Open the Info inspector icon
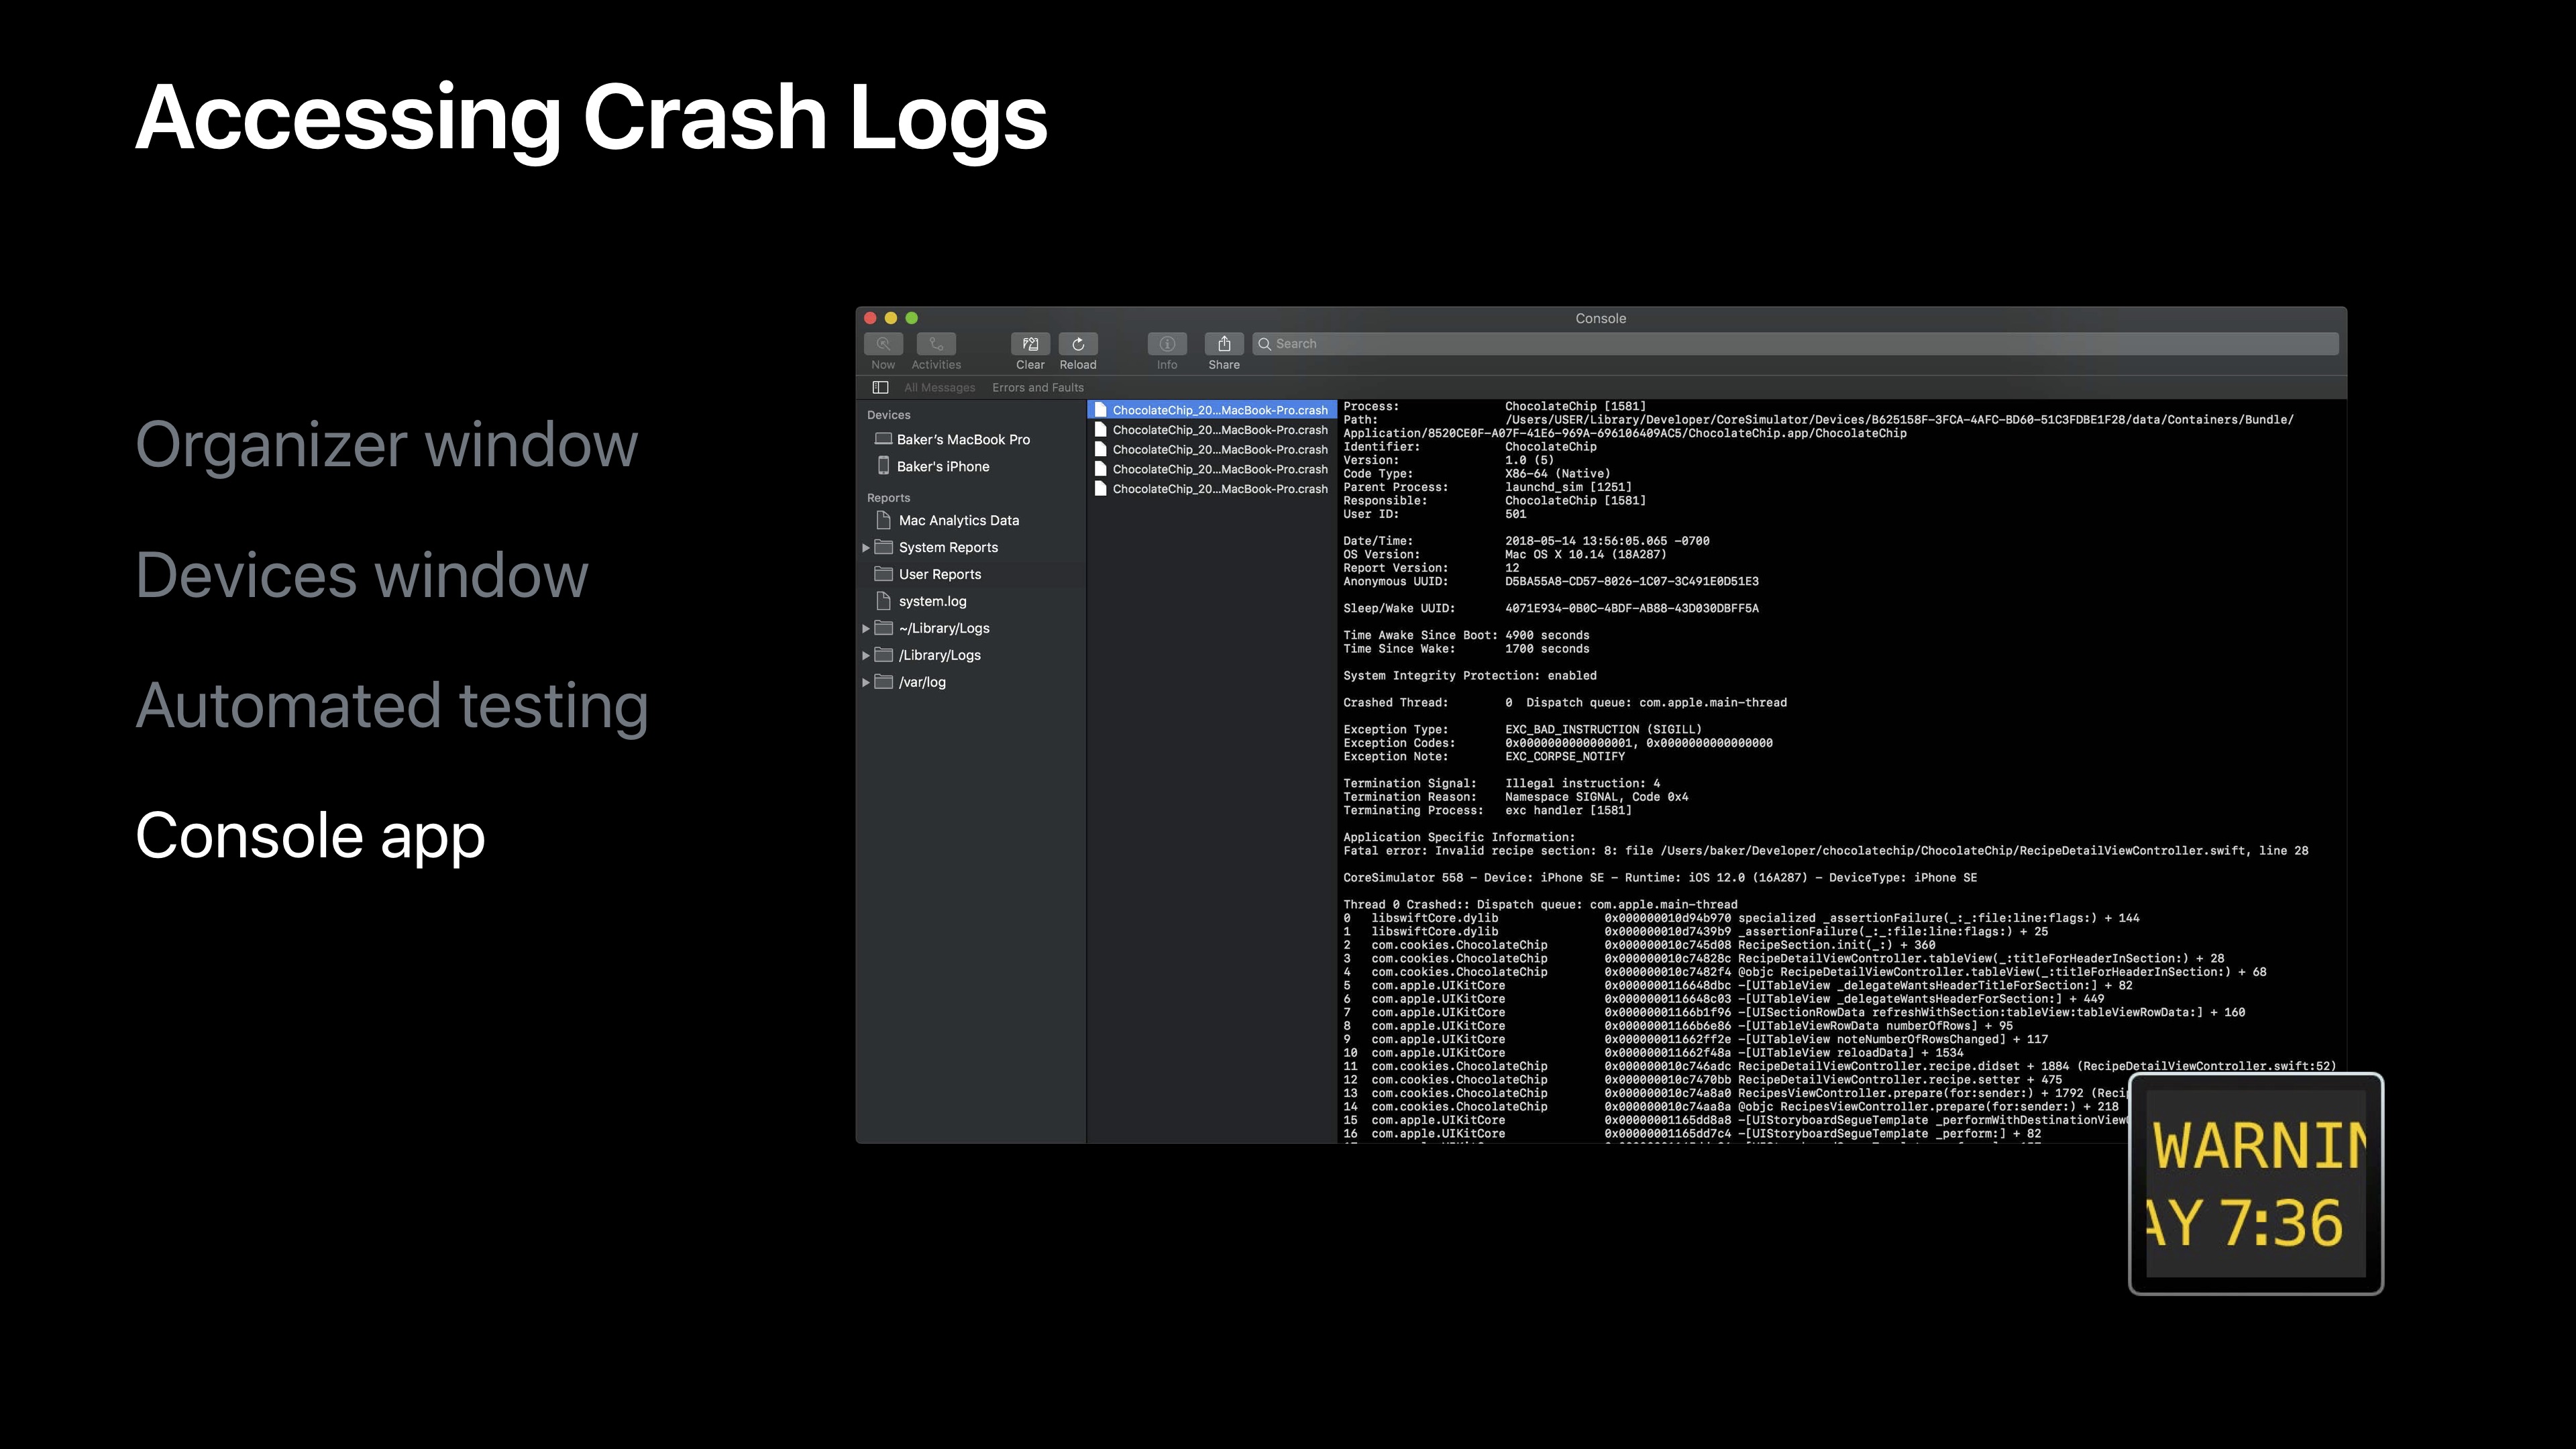This screenshot has width=2576, height=1449. pos(1167,344)
